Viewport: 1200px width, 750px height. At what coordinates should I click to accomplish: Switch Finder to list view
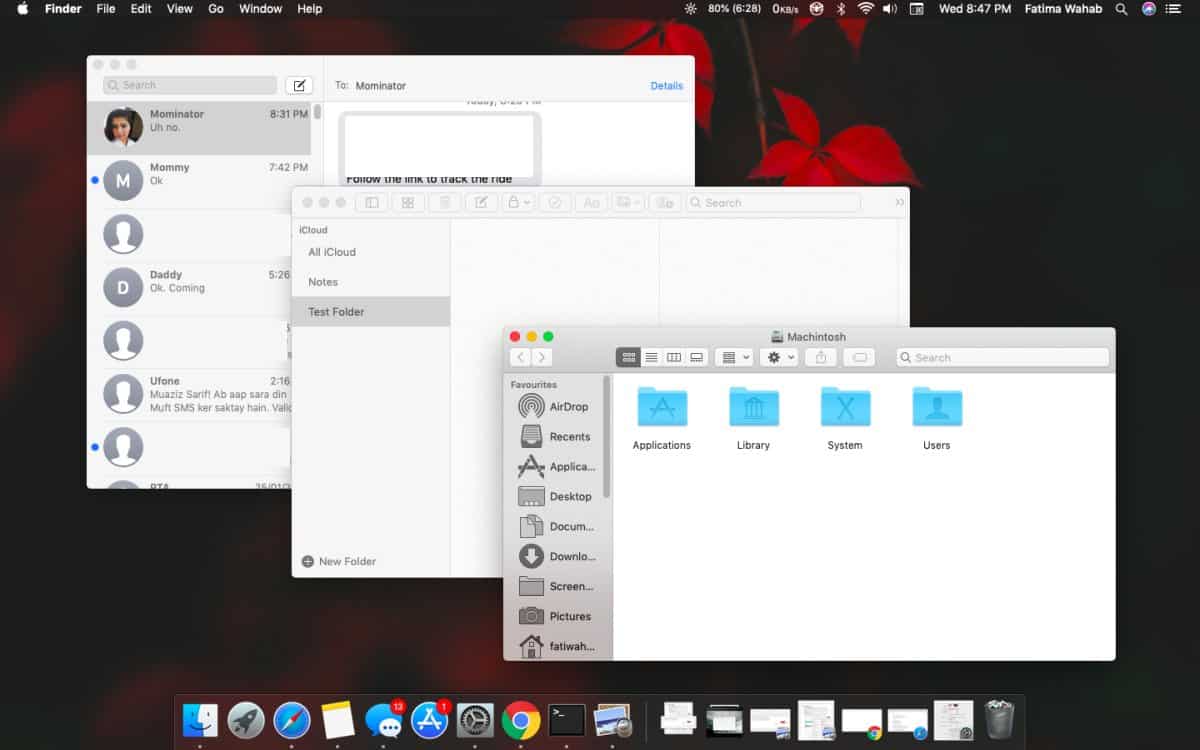(x=651, y=357)
